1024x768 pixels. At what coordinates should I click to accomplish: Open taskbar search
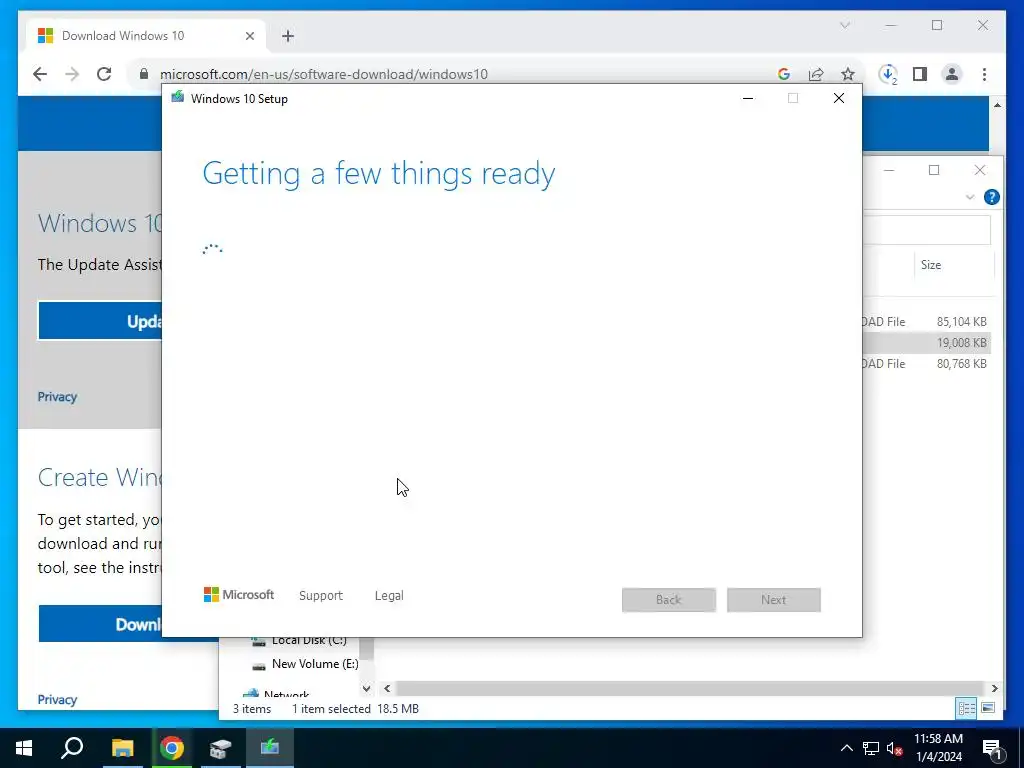[72, 748]
